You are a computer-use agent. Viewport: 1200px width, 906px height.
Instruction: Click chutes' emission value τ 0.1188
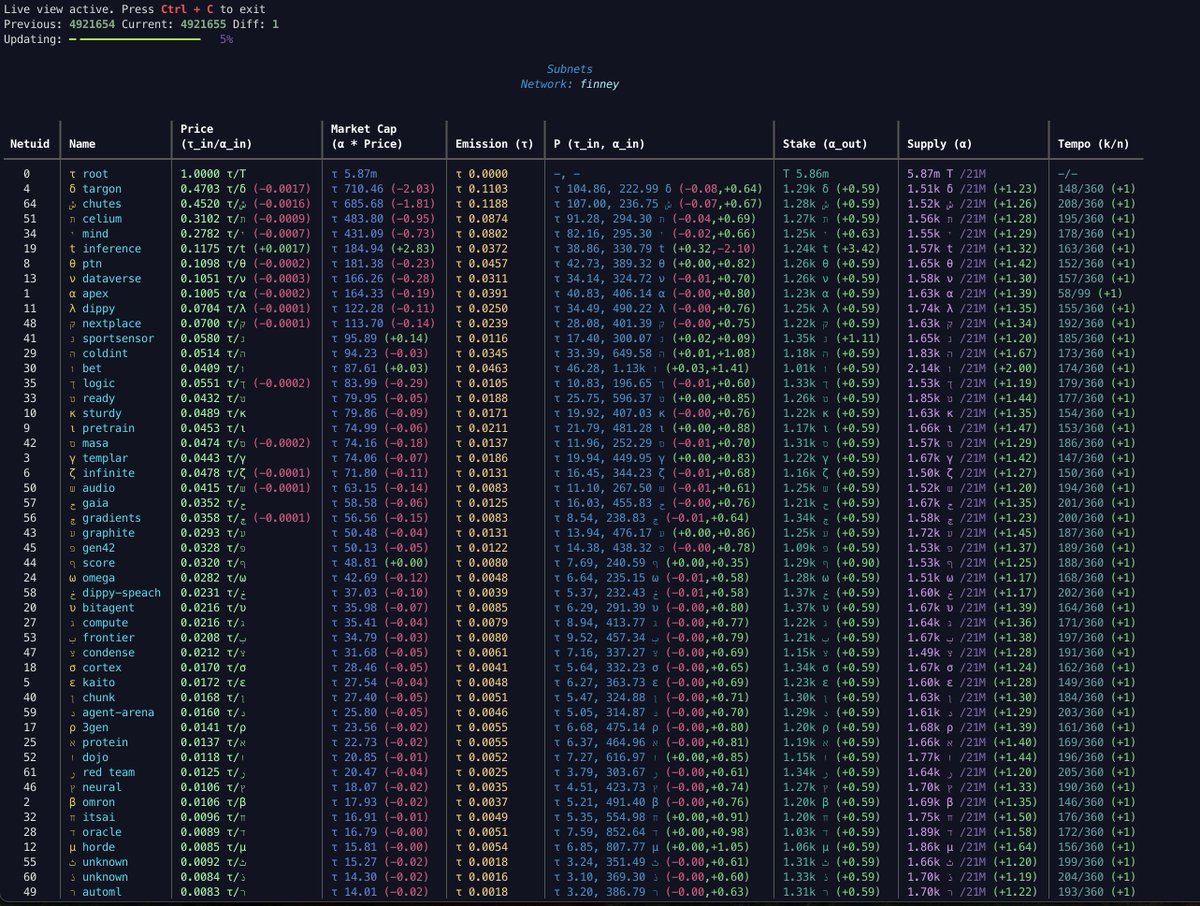[x=480, y=204]
